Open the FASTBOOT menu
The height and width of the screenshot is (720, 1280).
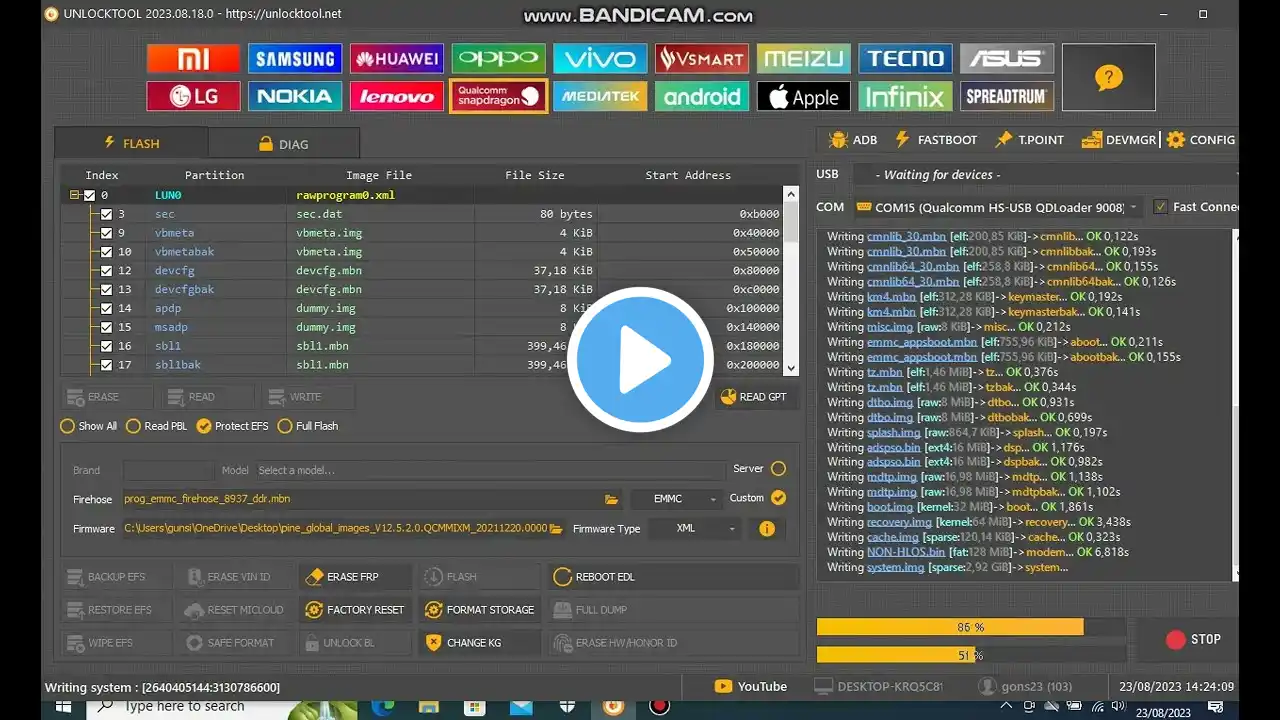(936, 140)
